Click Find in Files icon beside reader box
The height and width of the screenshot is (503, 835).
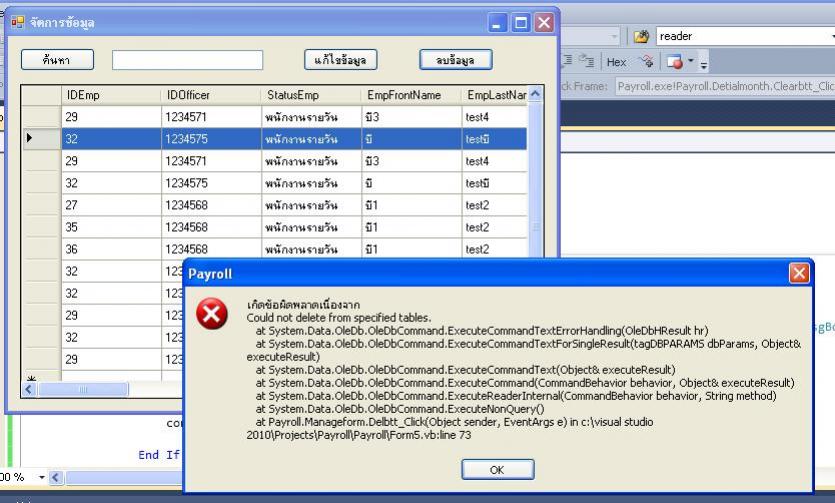[642, 36]
